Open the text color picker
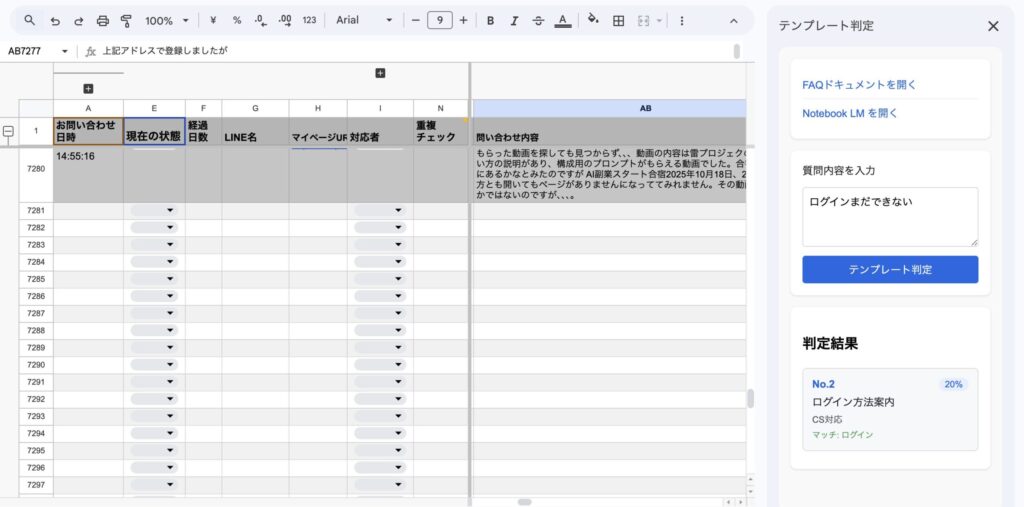 tap(563, 20)
